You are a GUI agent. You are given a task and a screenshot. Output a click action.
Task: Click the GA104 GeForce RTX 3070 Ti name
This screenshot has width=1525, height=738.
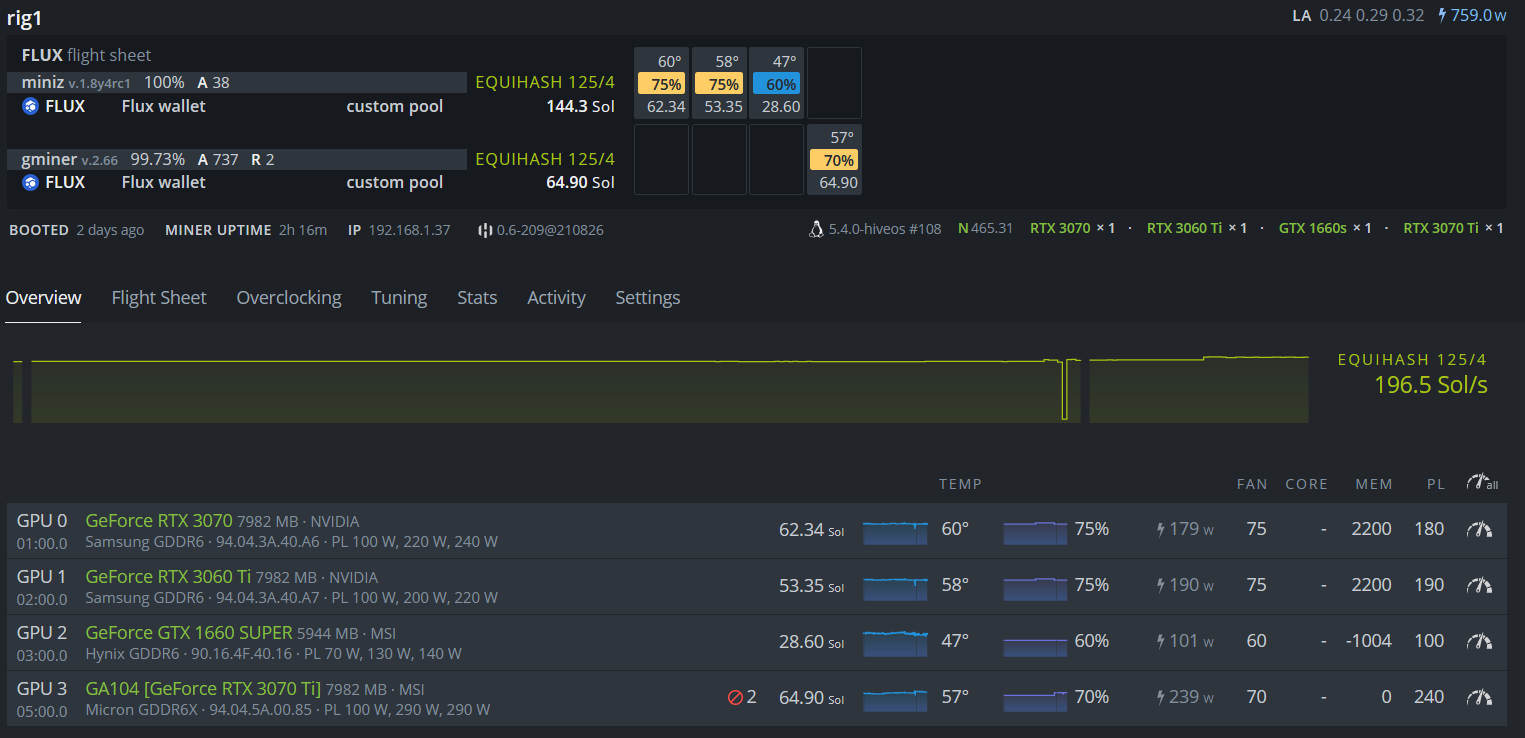click(x=203, y=689)
